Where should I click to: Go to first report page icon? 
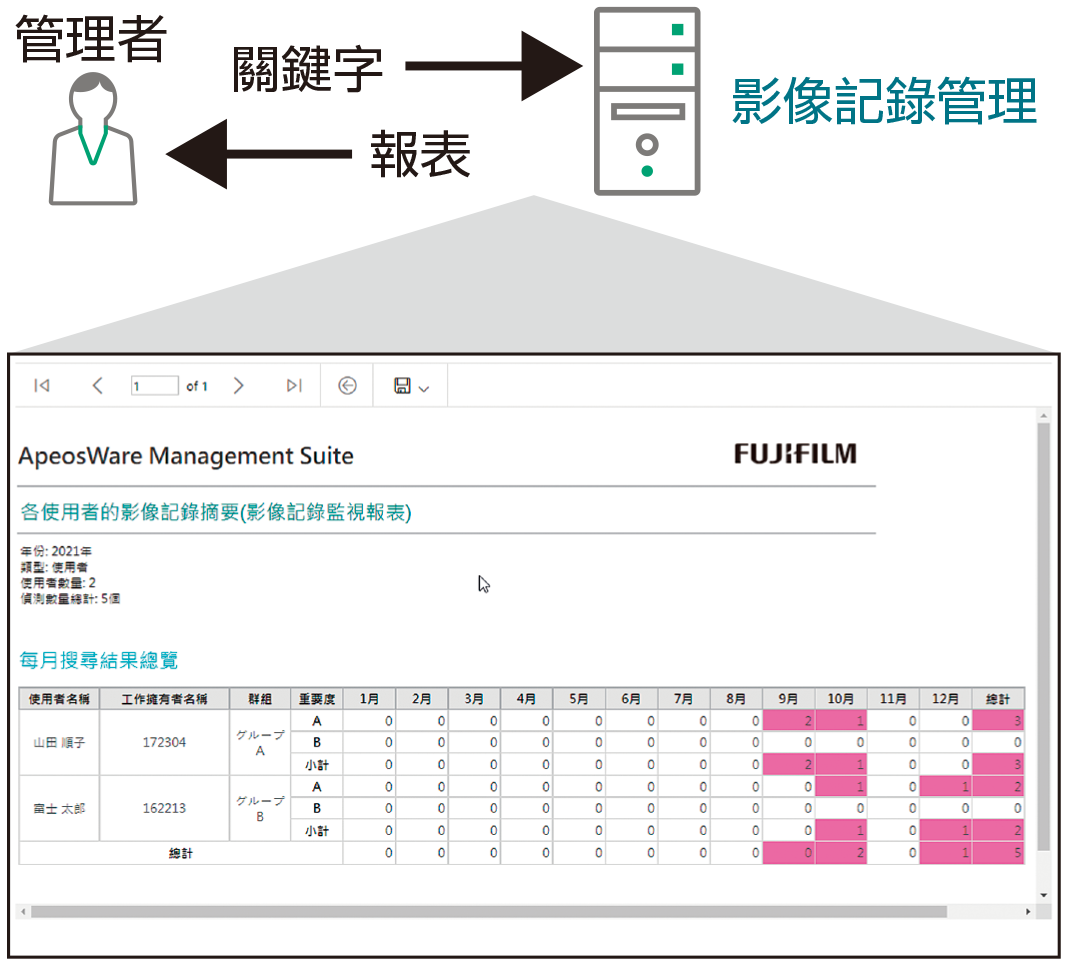[42, 386]
